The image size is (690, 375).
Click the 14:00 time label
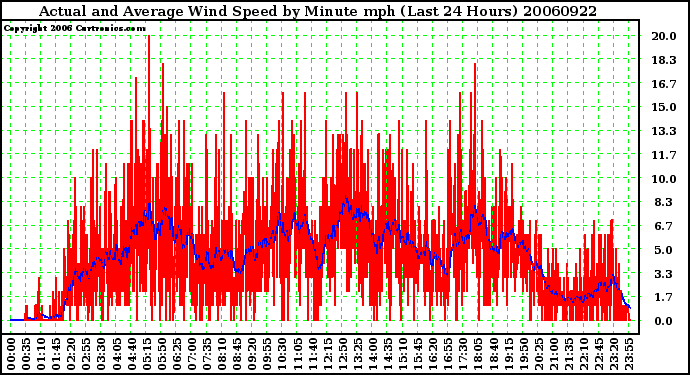click(x=372, y=354)
